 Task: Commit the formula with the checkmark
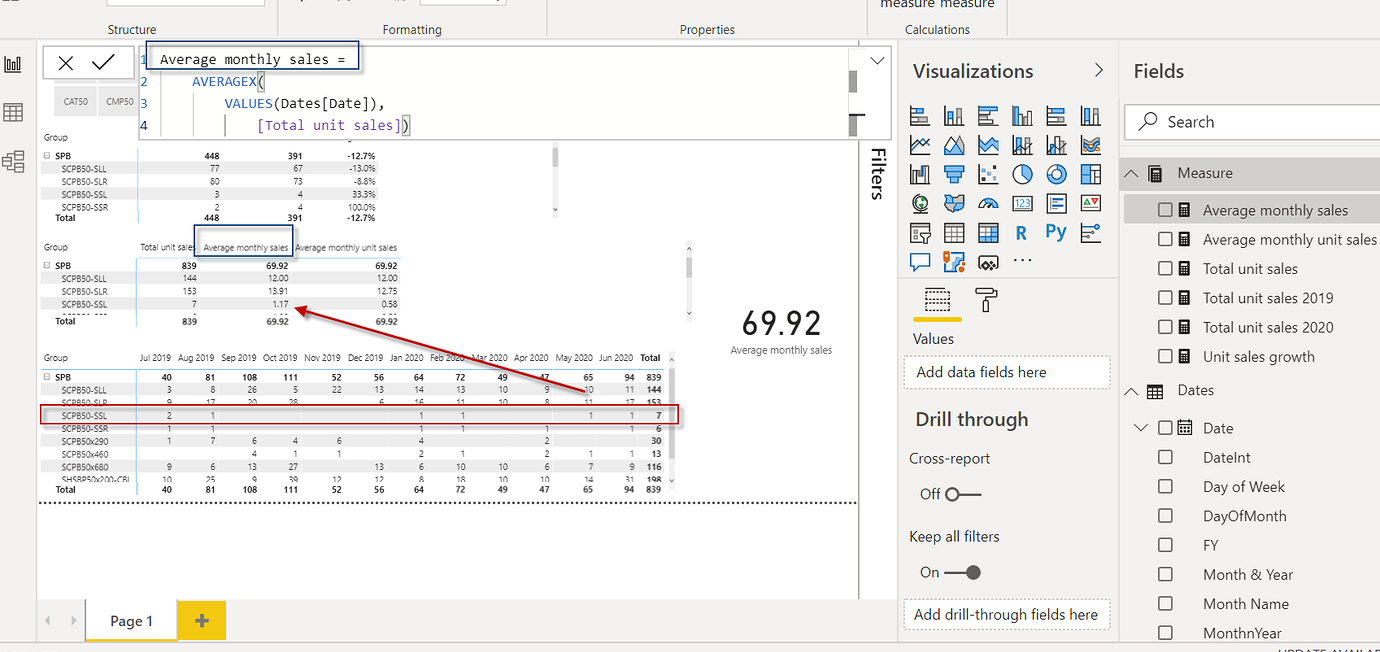(x=103, y=63)
